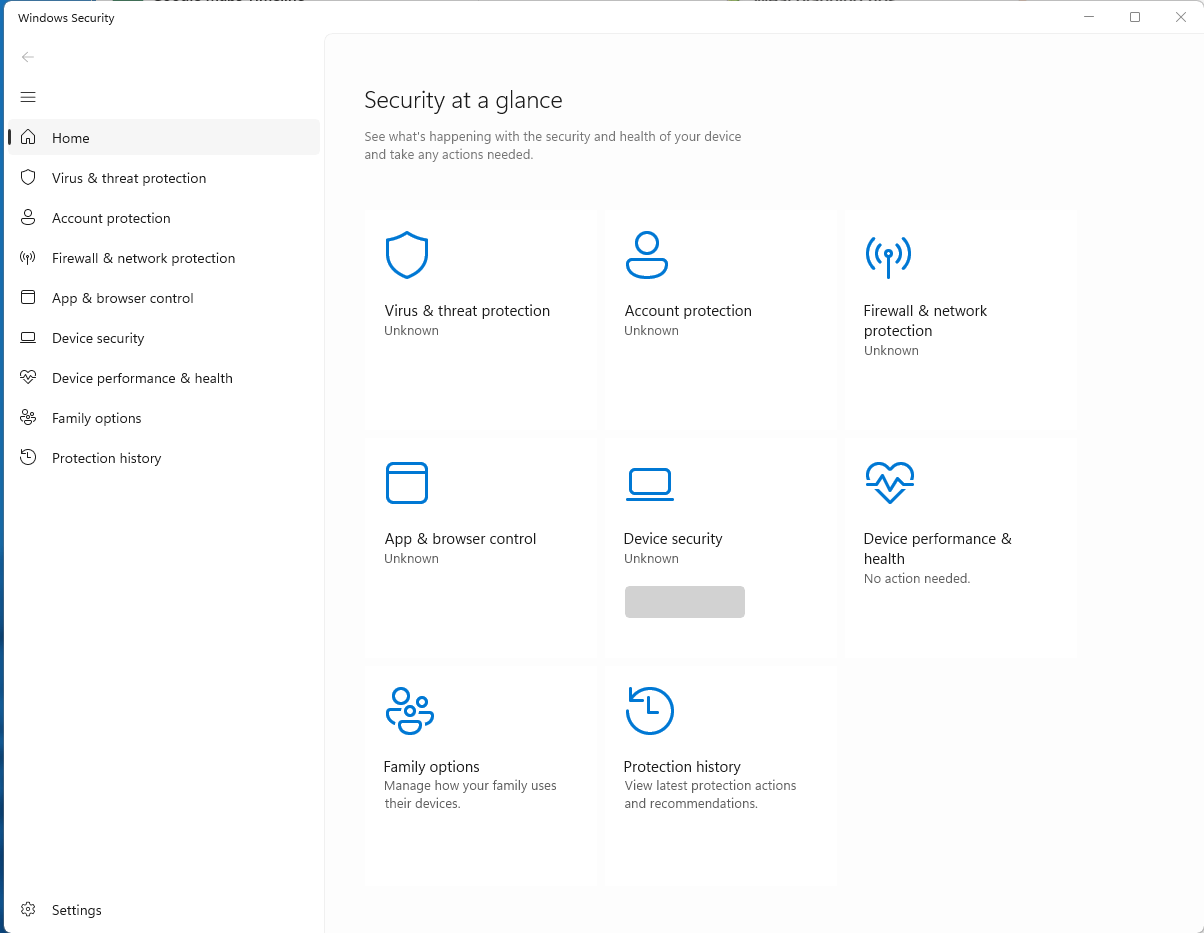Open the Firewall & network protection tile title
This screenshot has width=1204, height=933.
point(925,320)
